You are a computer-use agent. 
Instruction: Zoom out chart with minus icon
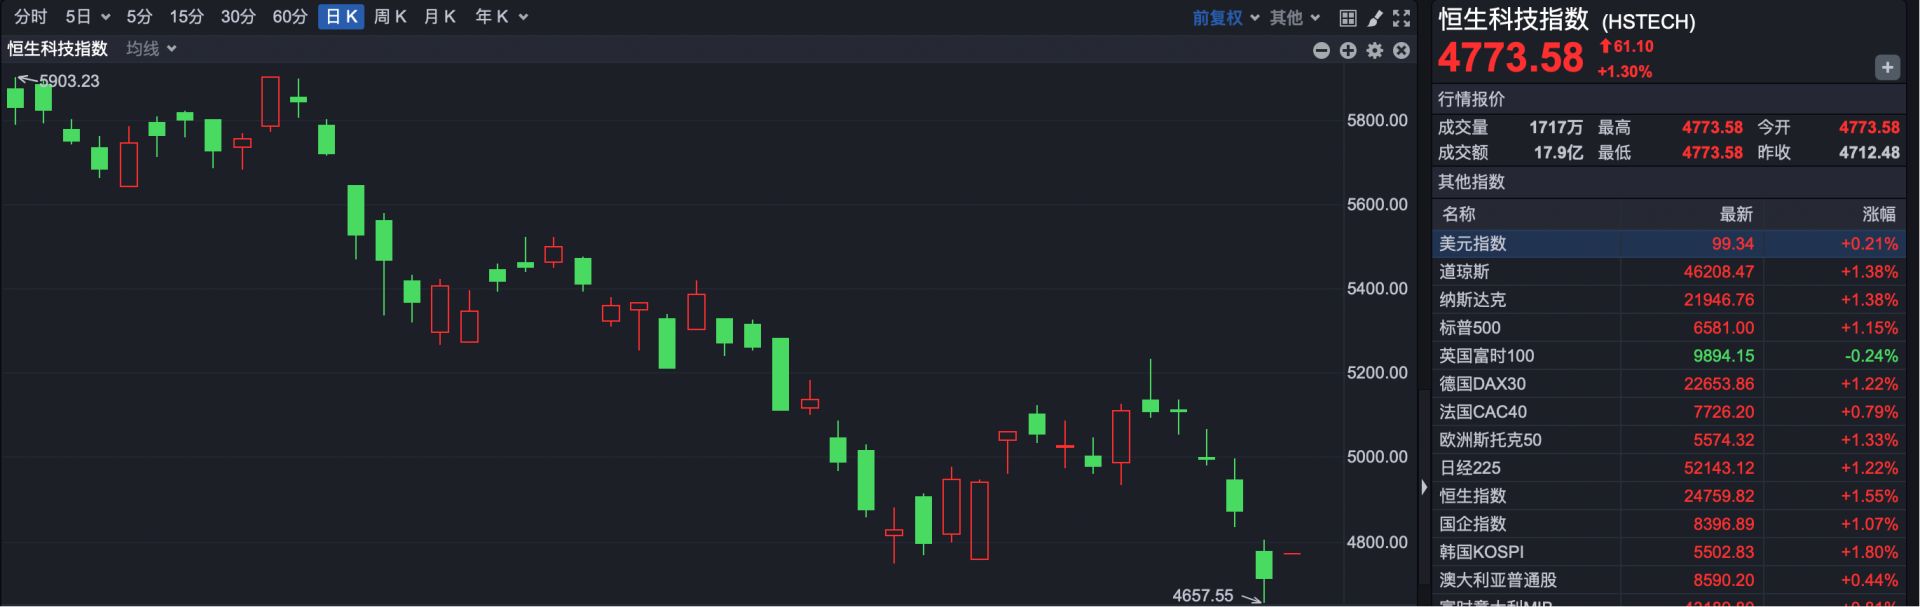pos(1321,51)
